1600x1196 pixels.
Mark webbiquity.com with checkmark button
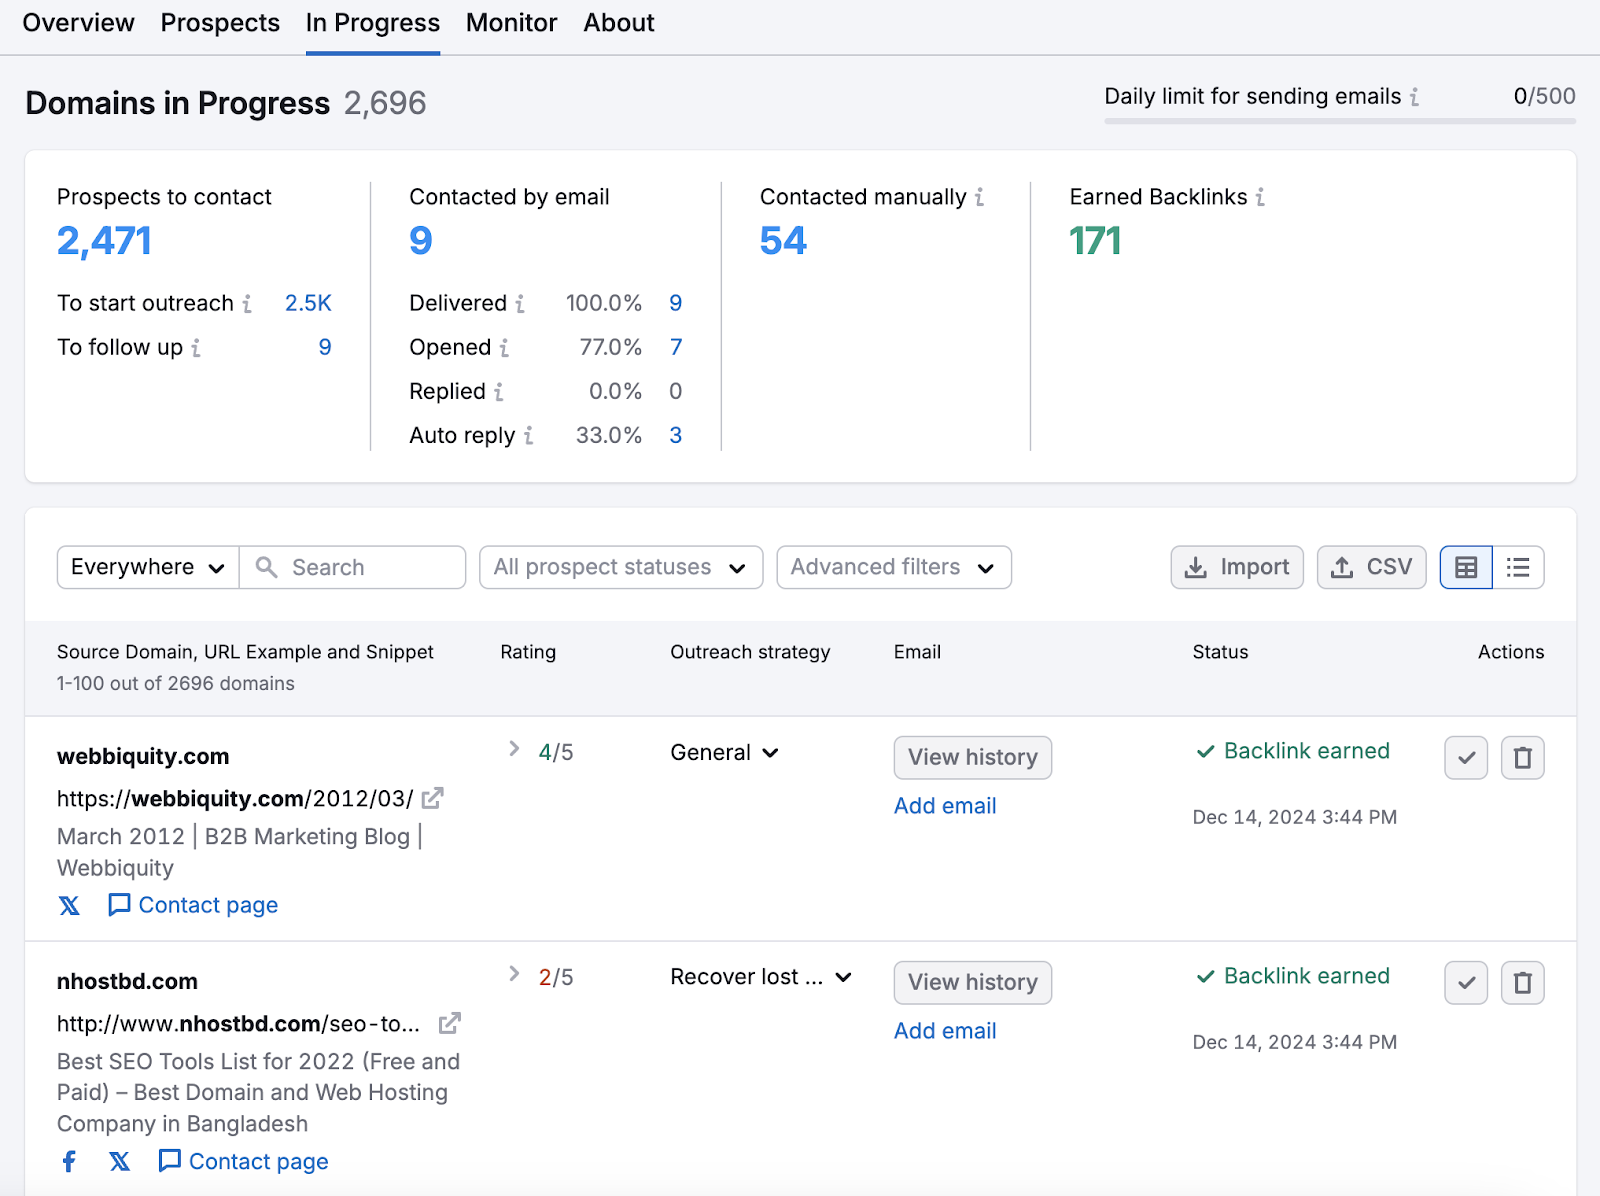pos(1466,758)
